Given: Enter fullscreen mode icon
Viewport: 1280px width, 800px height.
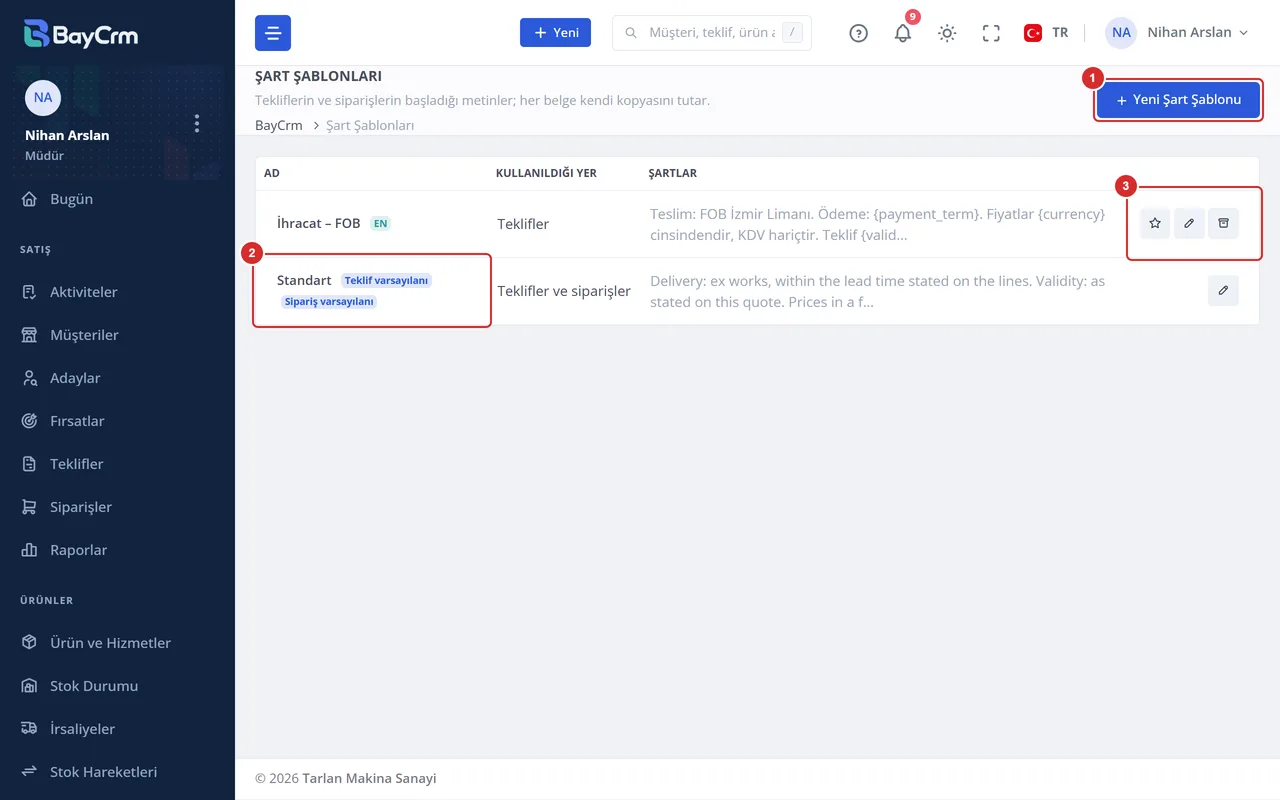Looking at the screenshot, I should point(991,33).
